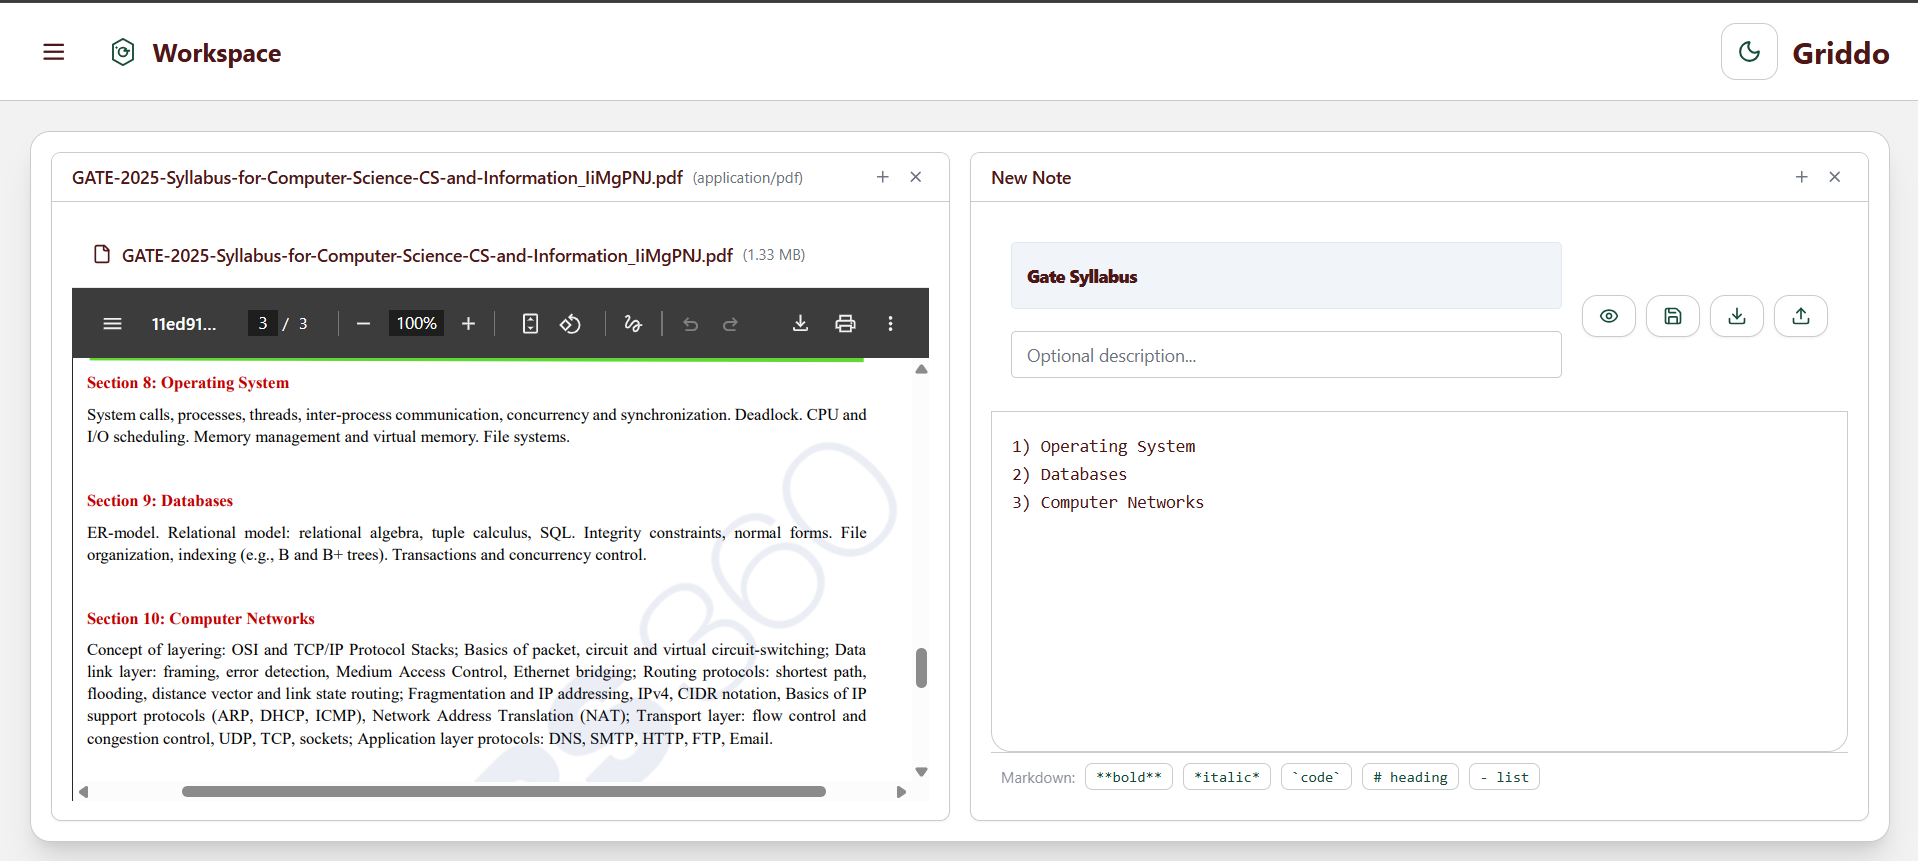
Task: Click the Optional description field
Action: coord(1286,355)
